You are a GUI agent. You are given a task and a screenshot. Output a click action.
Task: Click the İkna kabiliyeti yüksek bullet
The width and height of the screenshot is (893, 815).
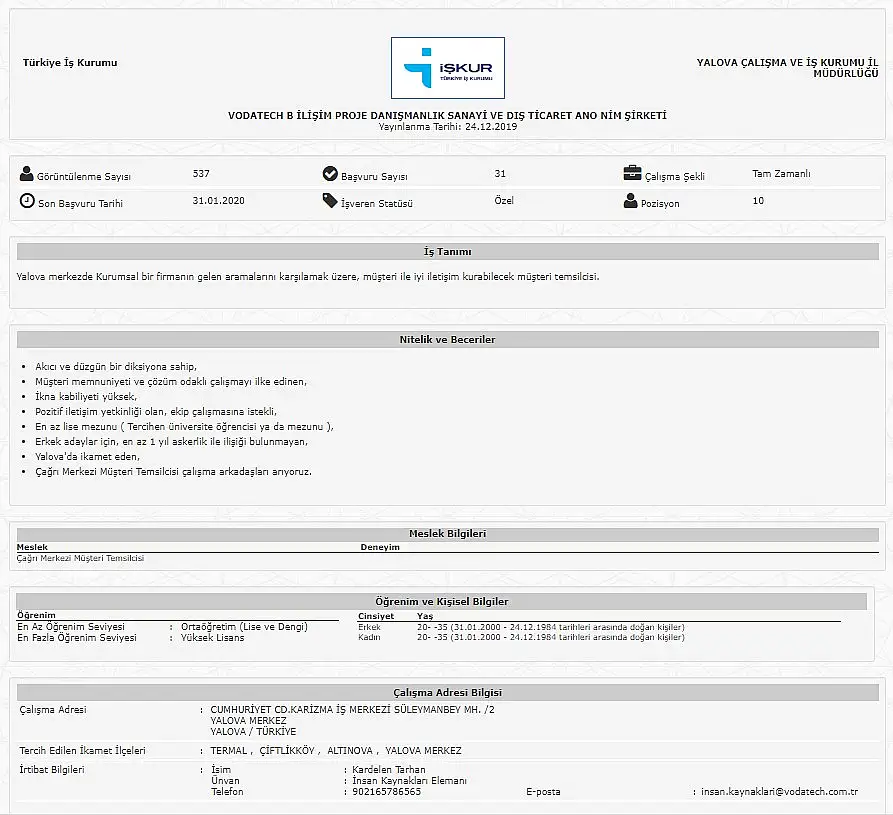click(x=86, y=396)
